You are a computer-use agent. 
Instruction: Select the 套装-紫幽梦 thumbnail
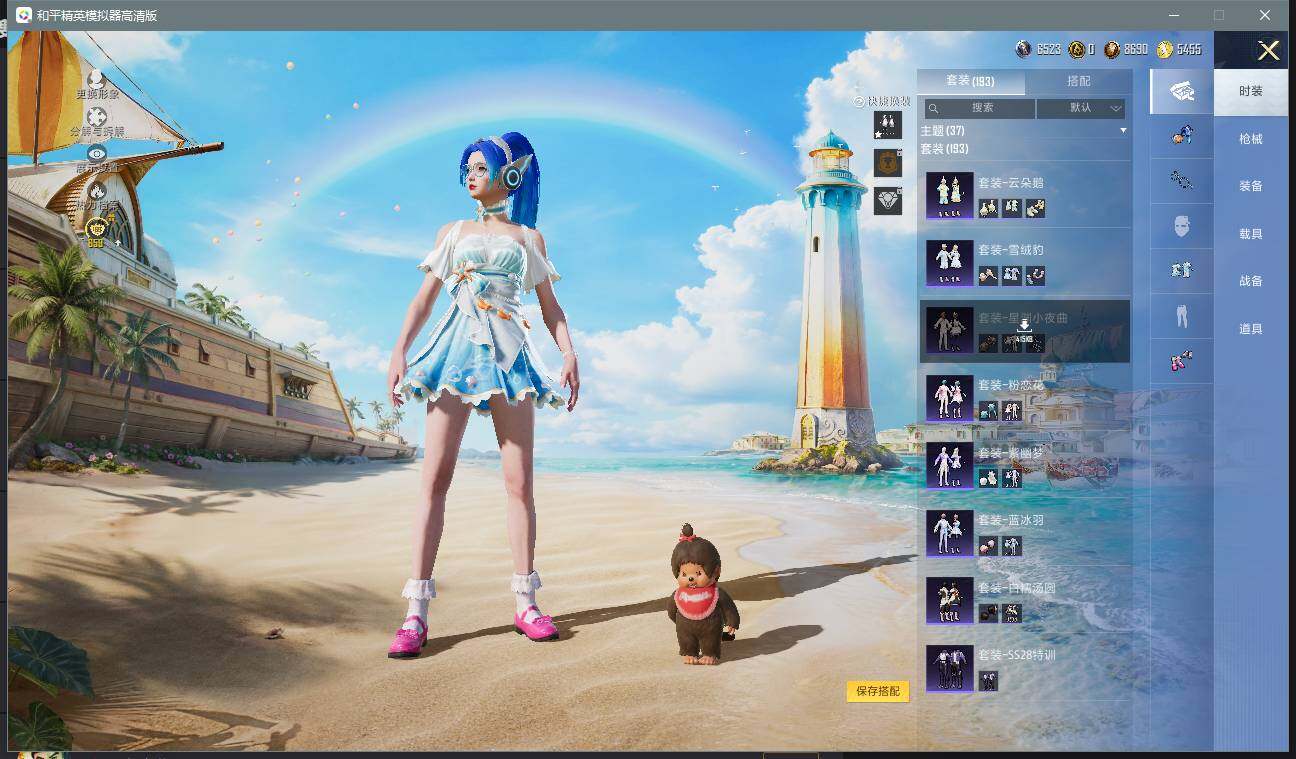pyautogui.click(x=949, y=465)
